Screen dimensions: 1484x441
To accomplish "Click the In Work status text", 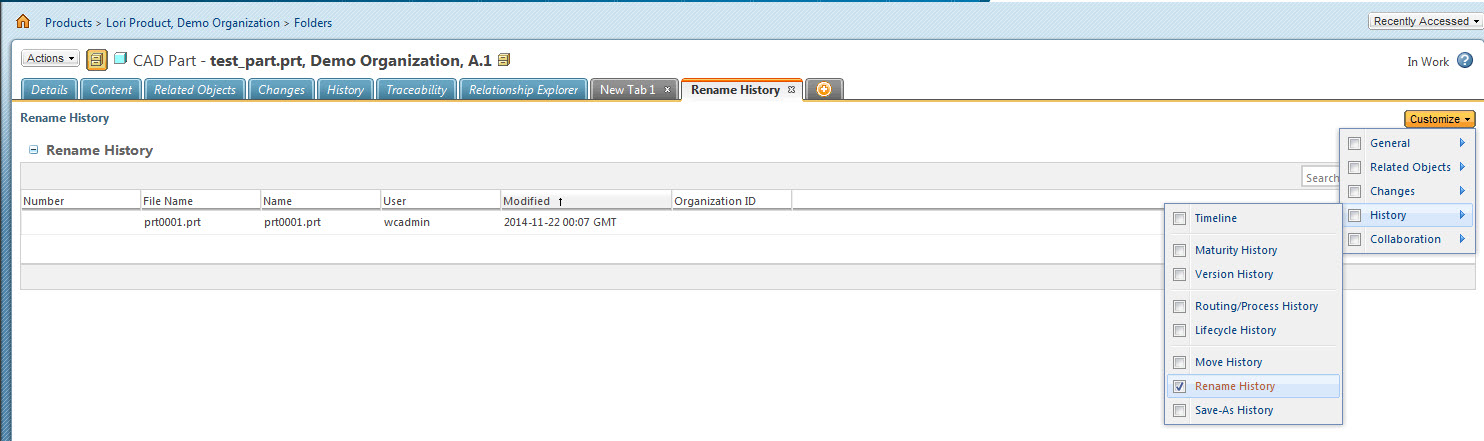I will pyautogui.click(x=1428, y=62).
